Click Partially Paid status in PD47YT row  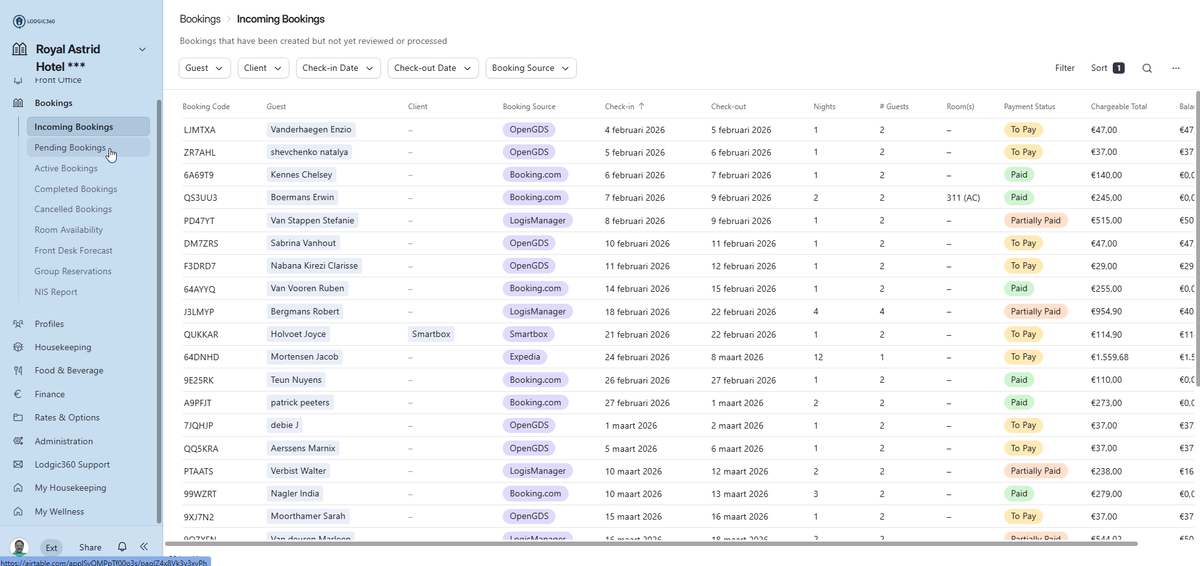tap(1036, 220)
